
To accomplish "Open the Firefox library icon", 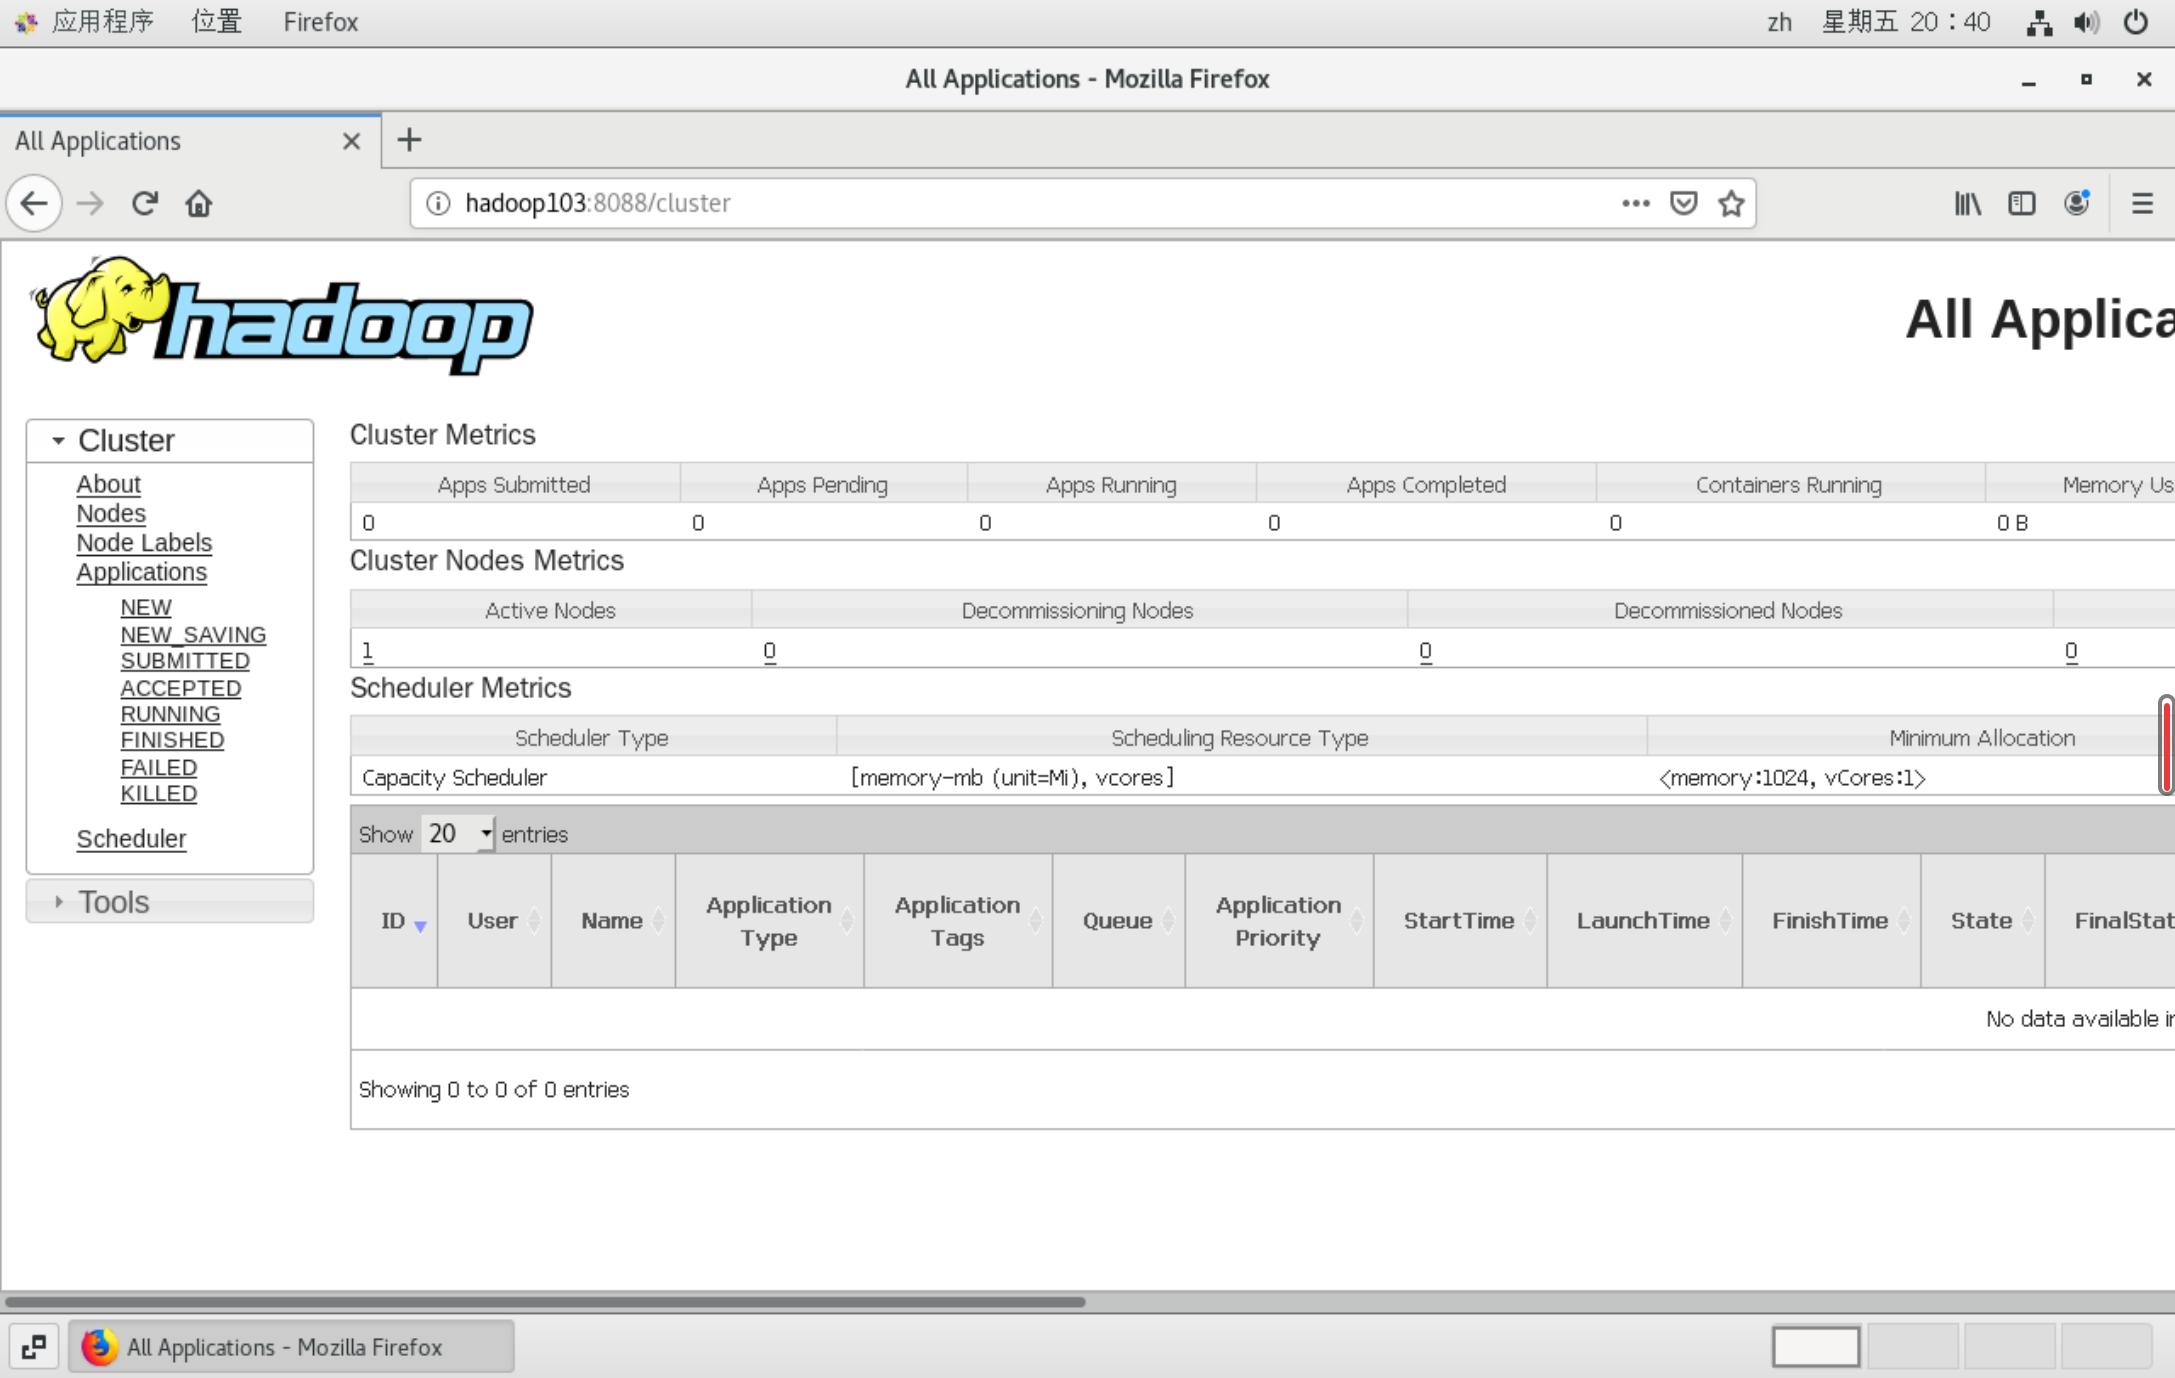I will click(x=1967, y=203).
